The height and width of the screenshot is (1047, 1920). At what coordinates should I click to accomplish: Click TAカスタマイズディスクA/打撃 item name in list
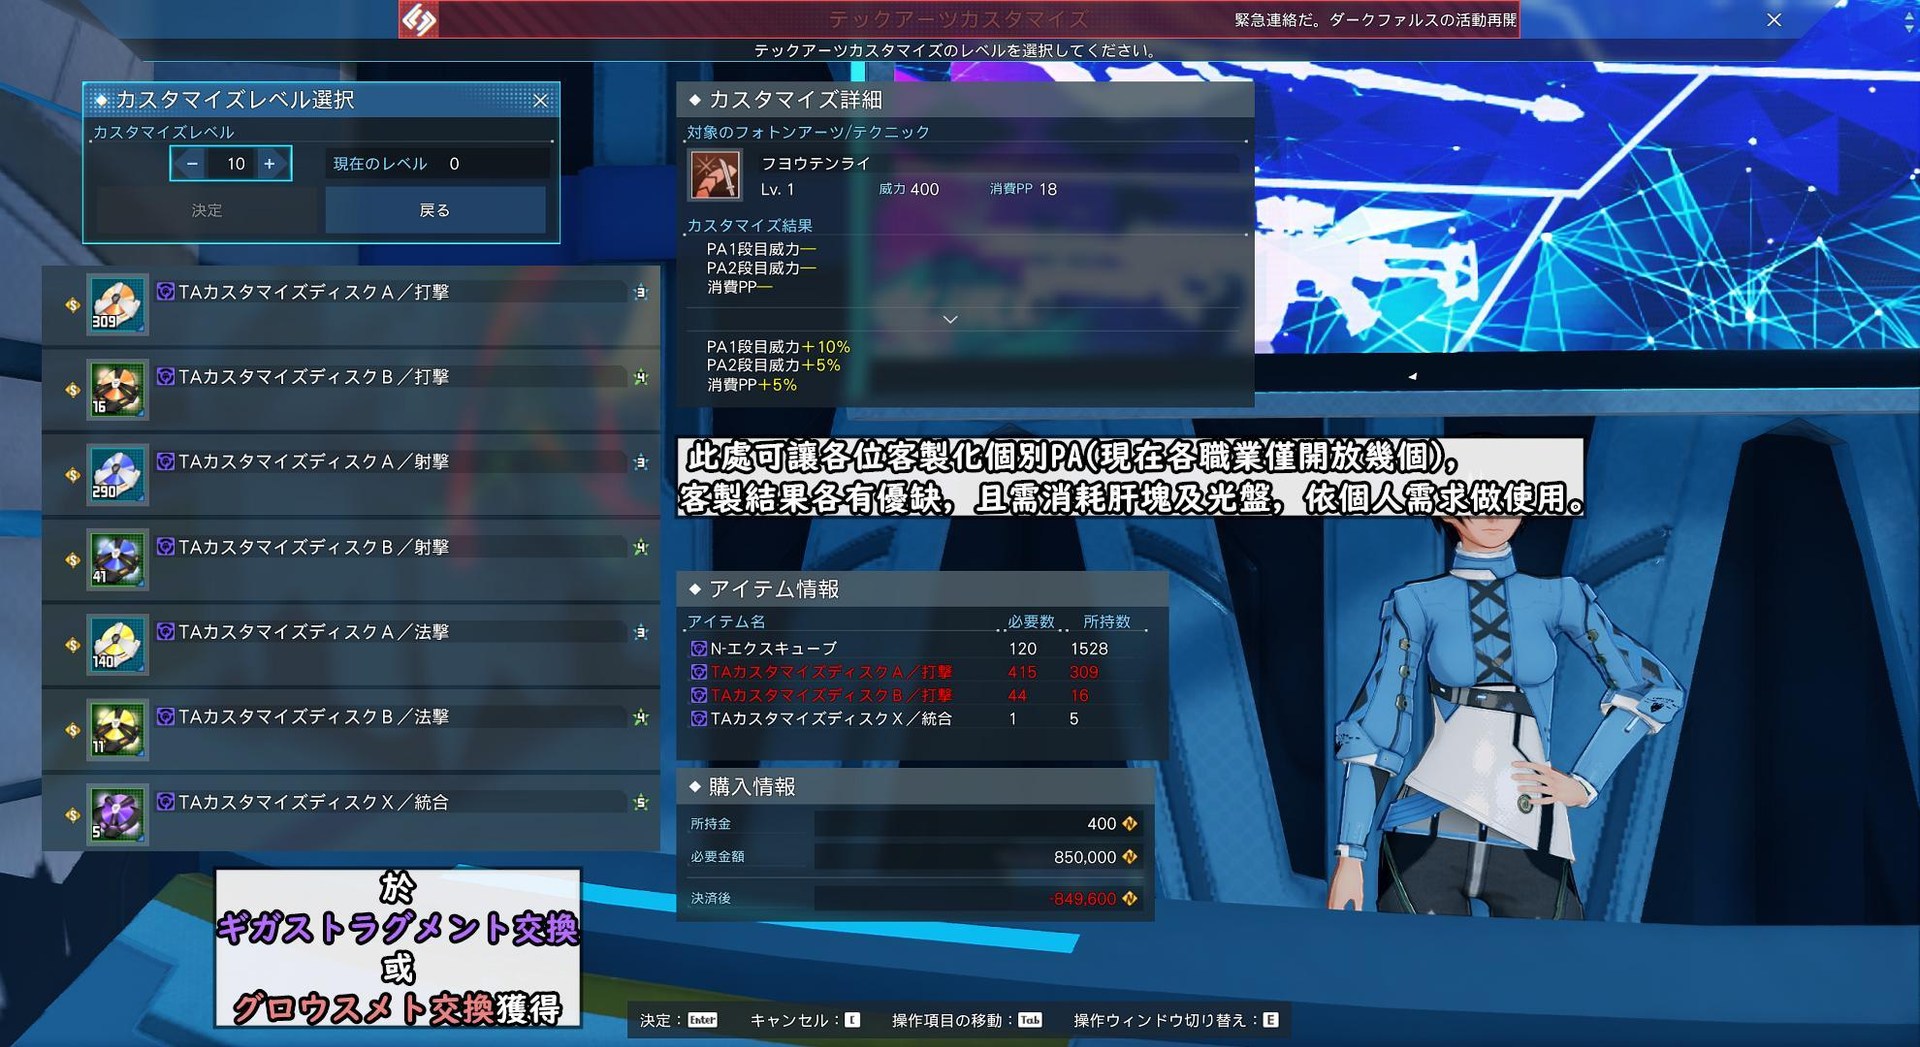[314, 292]
